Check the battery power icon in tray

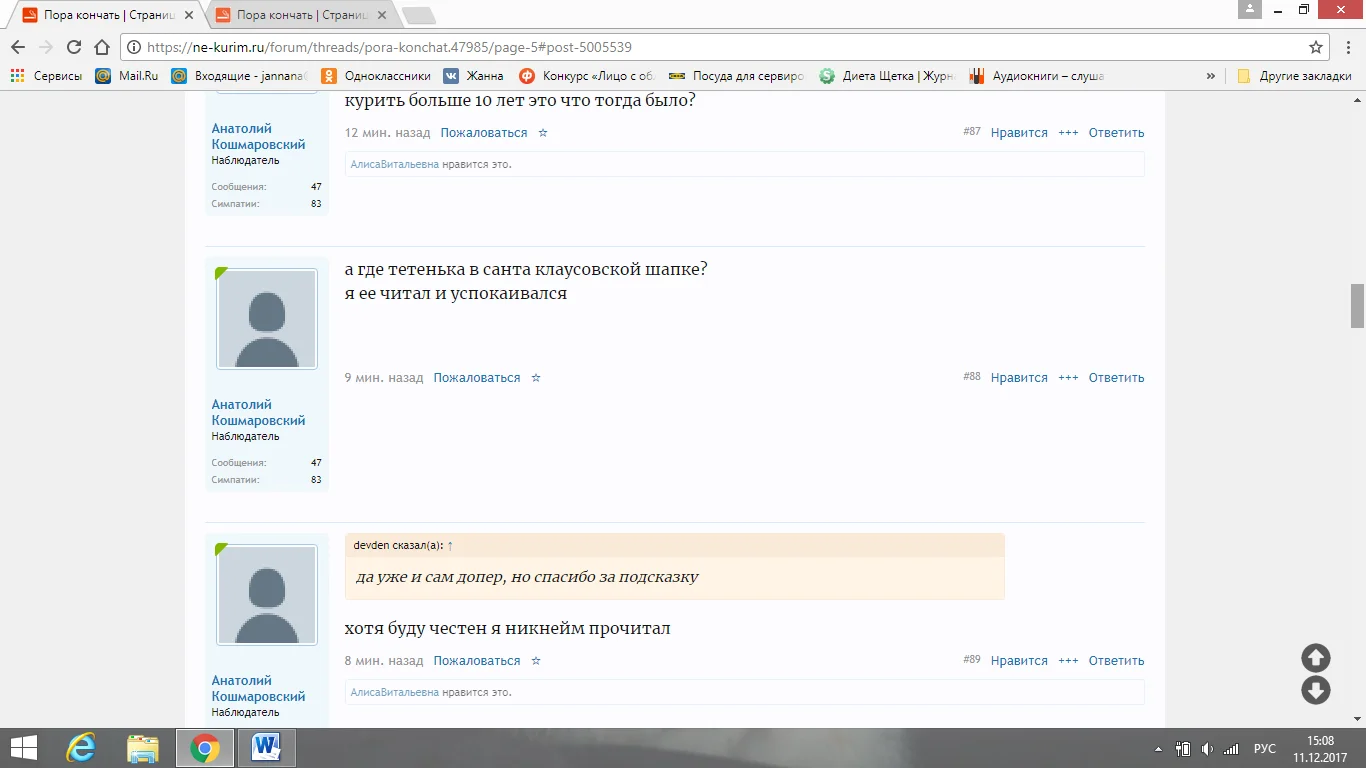point(1183,749)
